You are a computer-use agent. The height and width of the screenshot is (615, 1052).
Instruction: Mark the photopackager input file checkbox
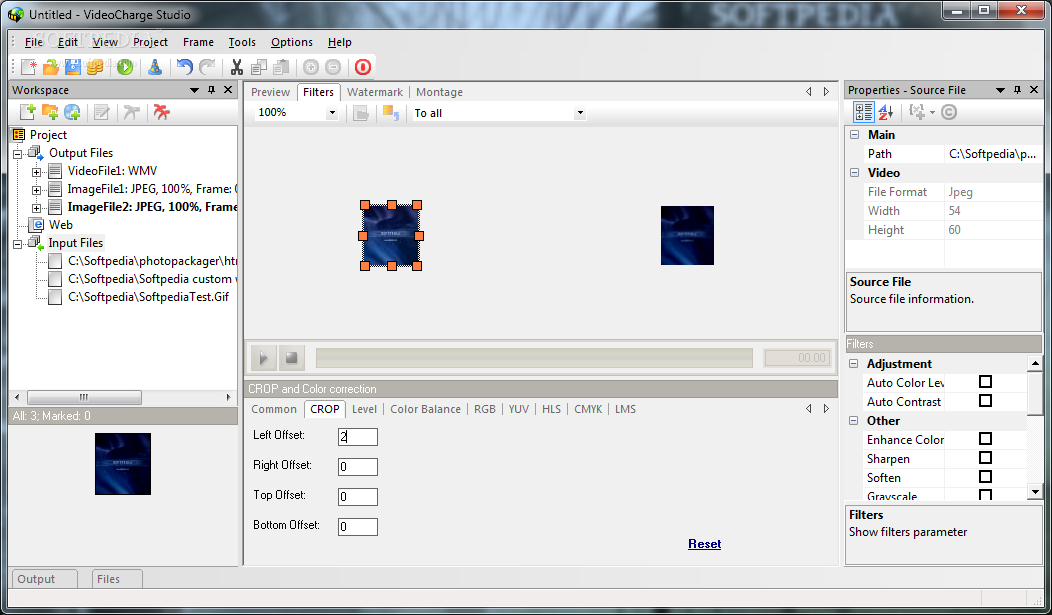coord(55,261)
